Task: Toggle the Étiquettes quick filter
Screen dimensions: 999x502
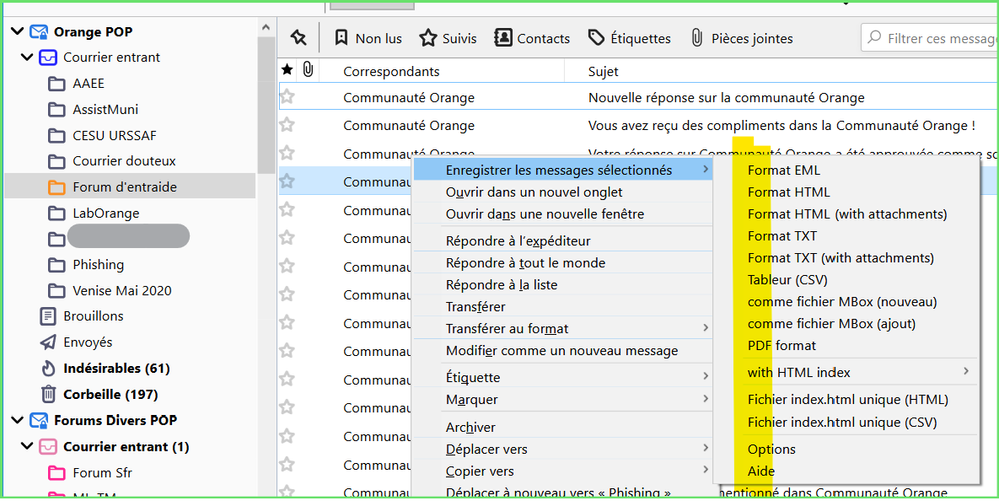Action: [629, 38]
